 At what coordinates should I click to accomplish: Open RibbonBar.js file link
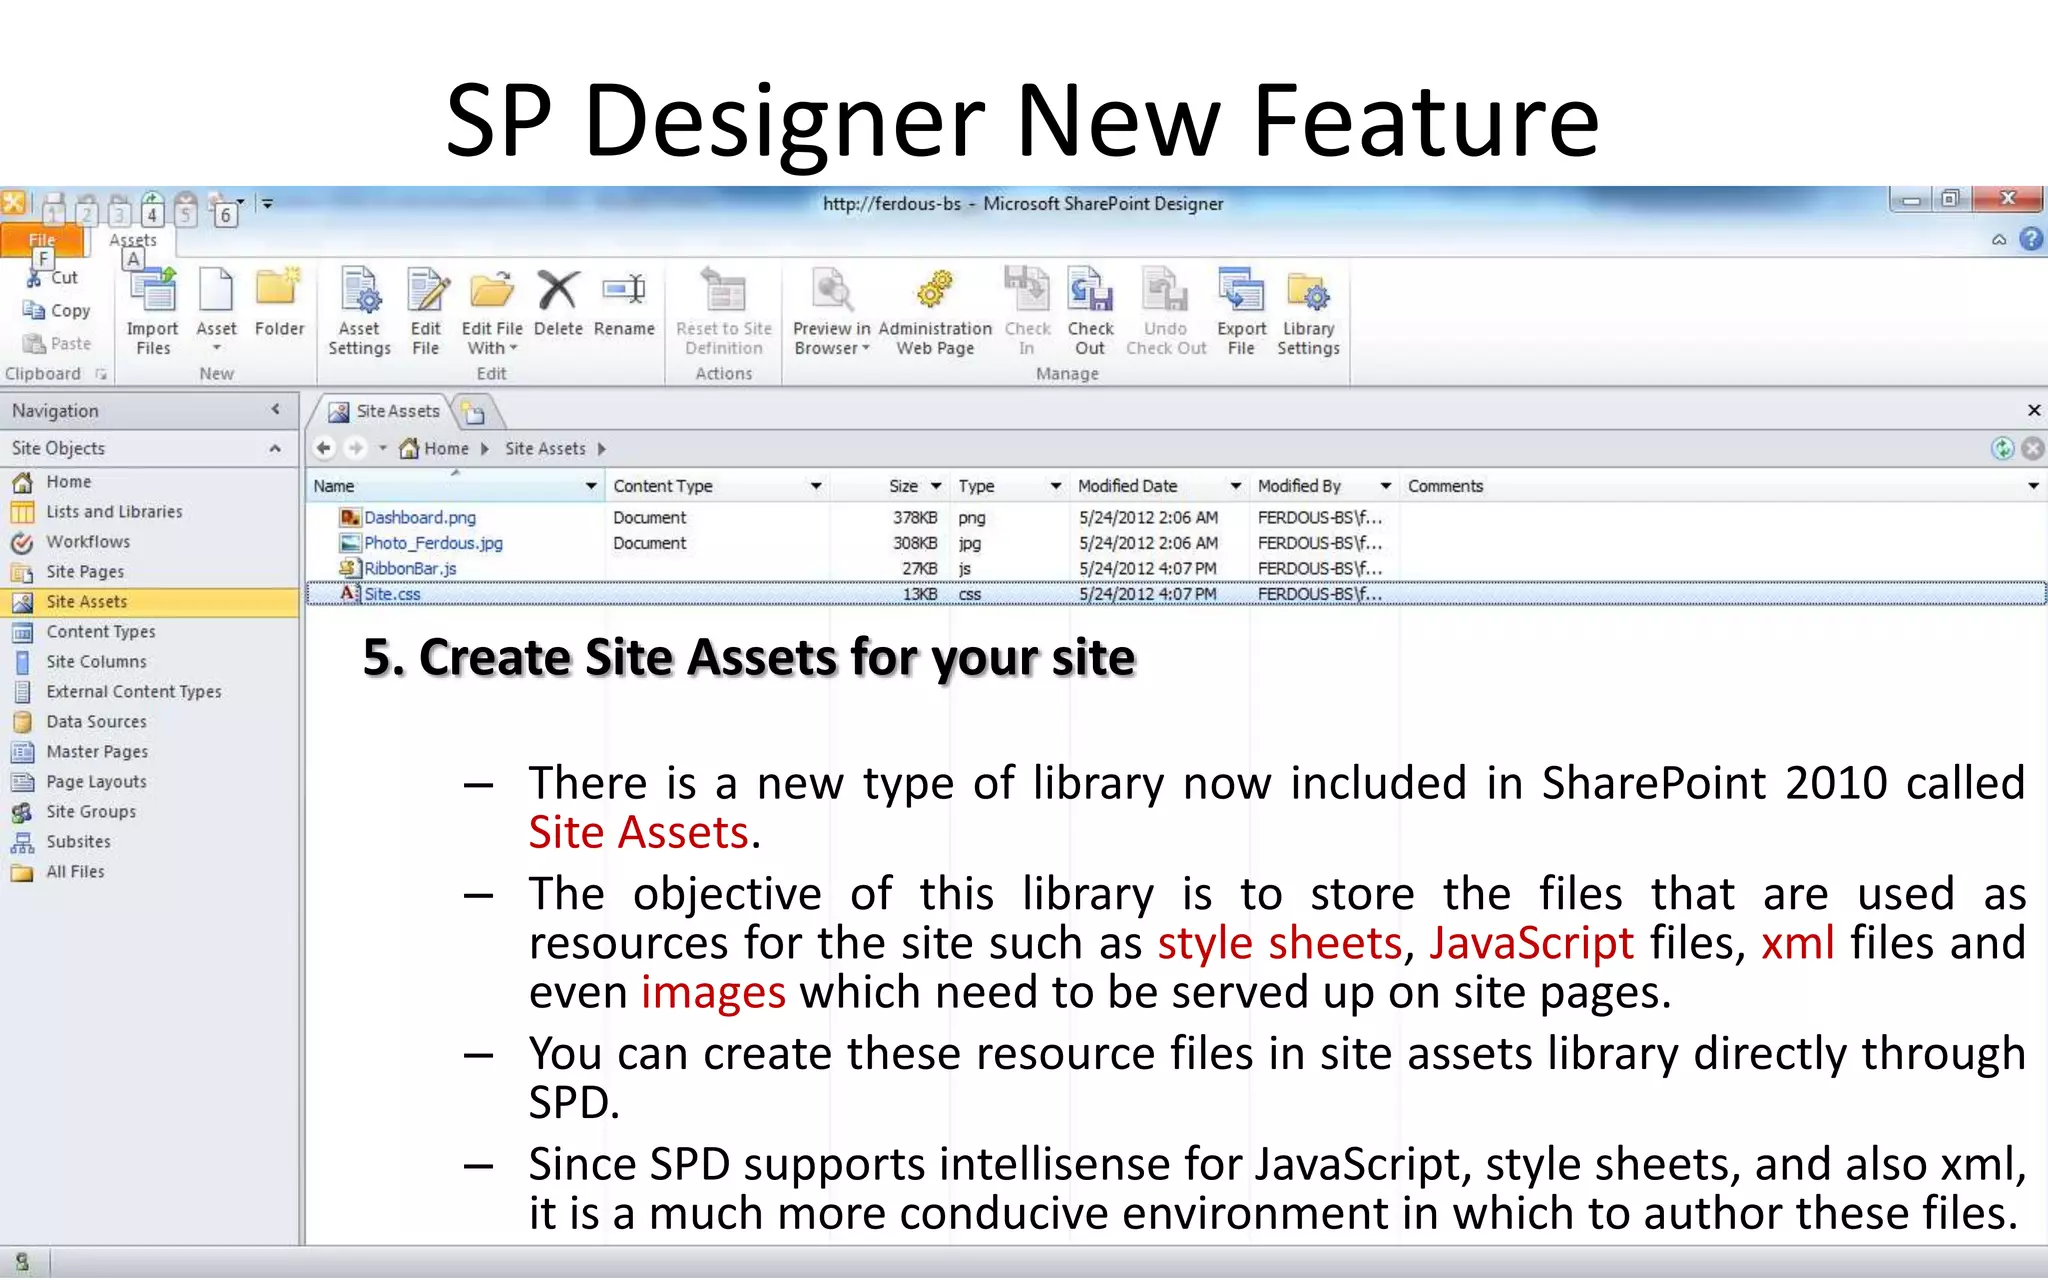410,569
